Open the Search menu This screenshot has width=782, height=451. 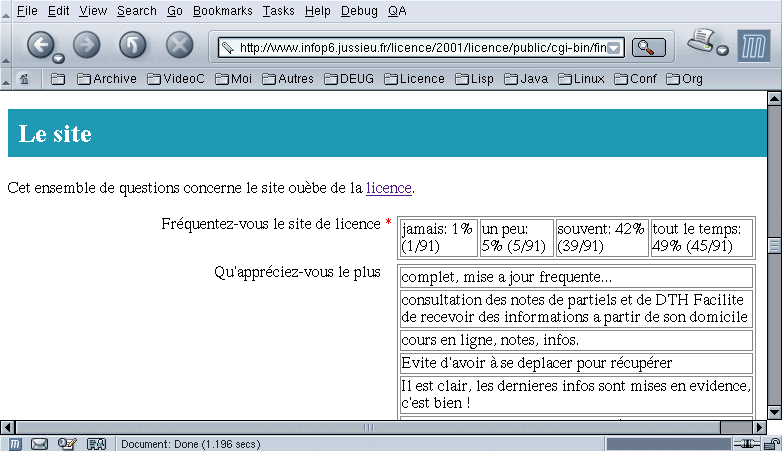(137, 10)
